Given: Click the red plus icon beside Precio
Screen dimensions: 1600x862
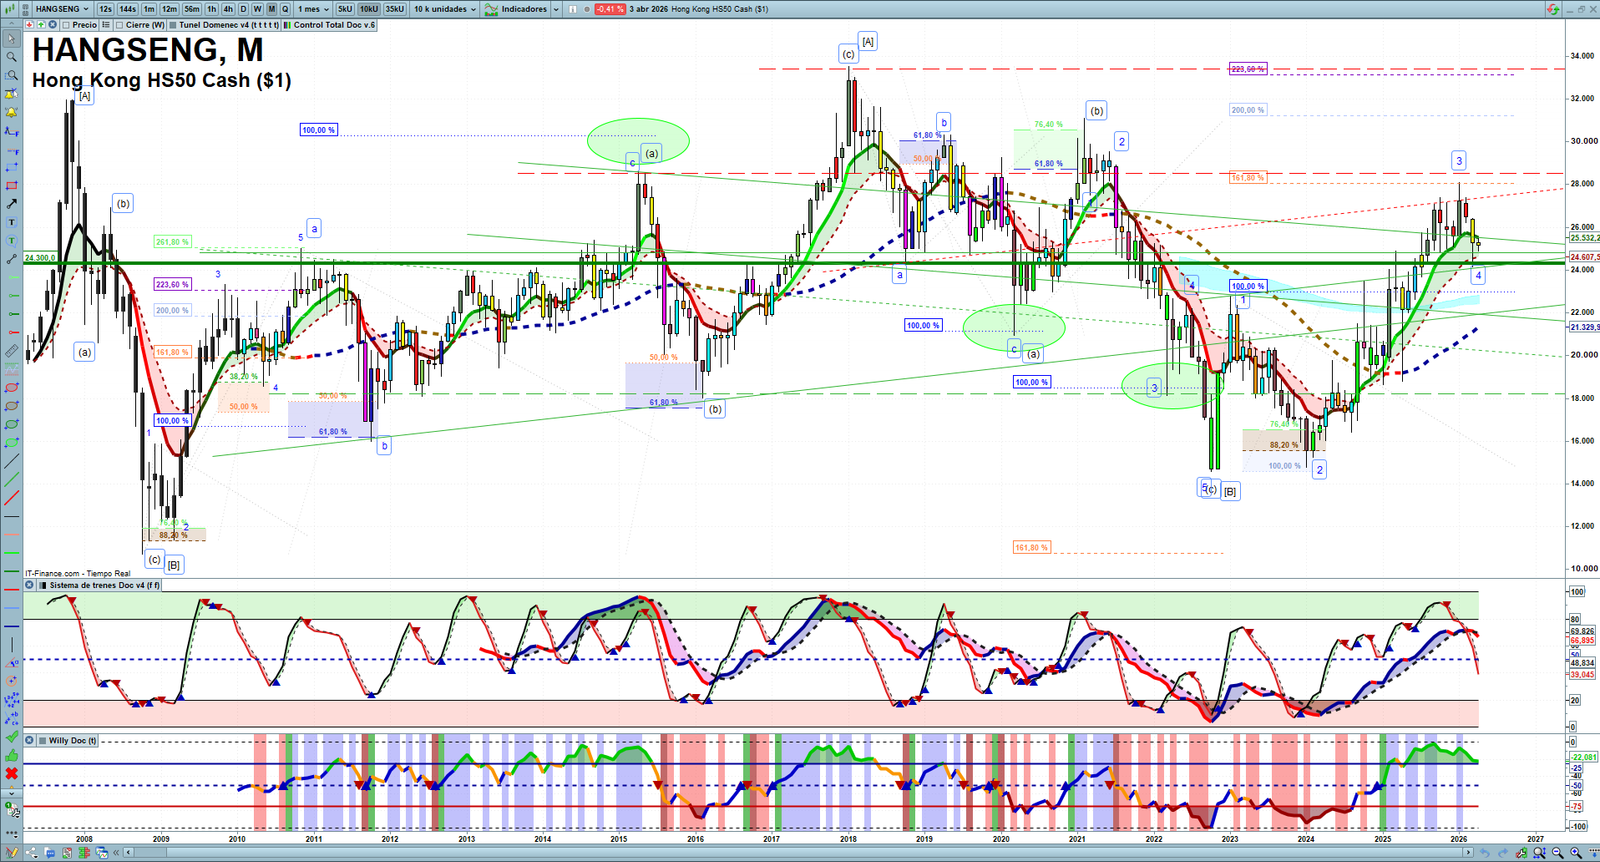Looking at the screenshot, I should coord(30,25).
